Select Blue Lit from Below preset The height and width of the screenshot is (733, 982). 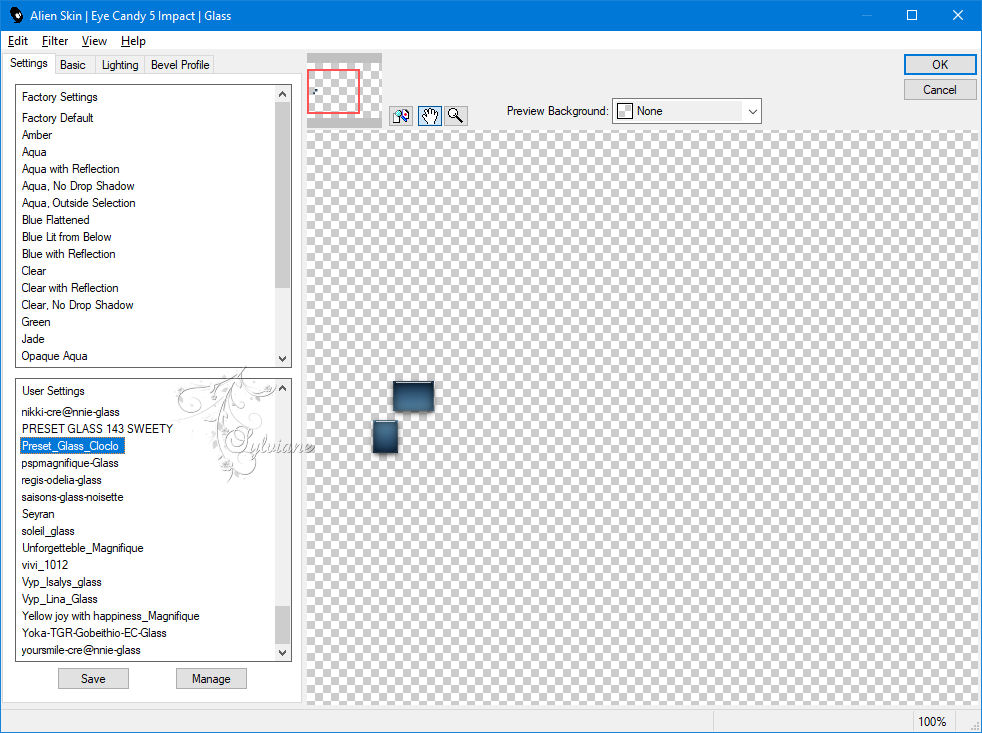click(x=66, y=237)
